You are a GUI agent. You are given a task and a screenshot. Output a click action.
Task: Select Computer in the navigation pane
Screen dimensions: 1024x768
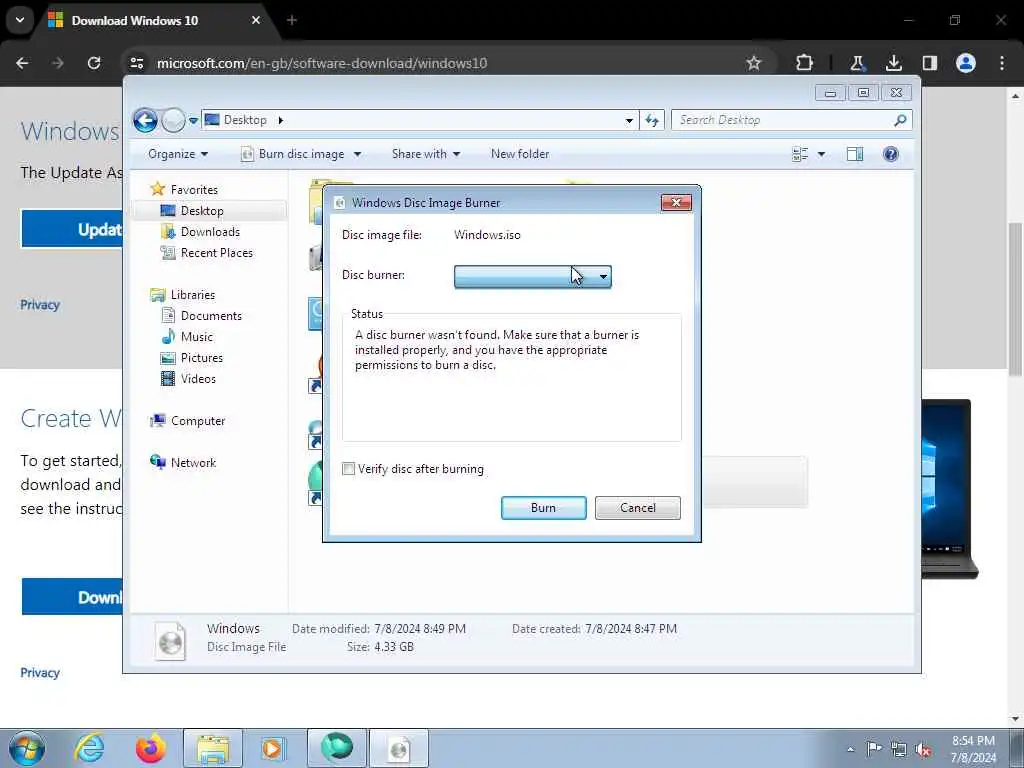(198, 421)
